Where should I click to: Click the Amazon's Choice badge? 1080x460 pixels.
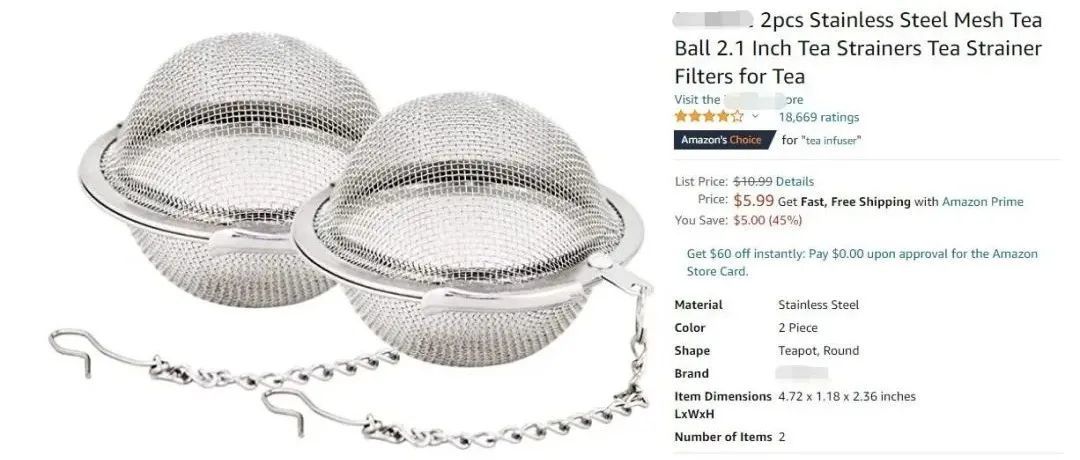click(724, 140)
